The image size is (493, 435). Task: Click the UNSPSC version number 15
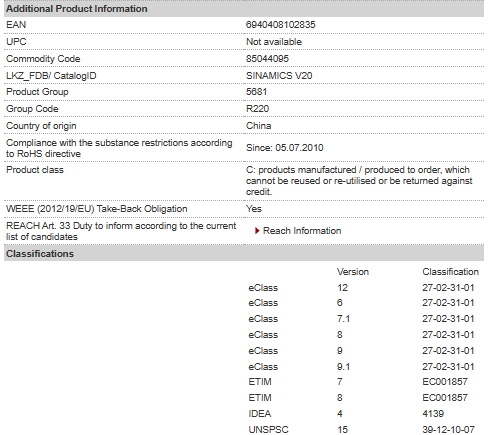(x=342, y=430)
